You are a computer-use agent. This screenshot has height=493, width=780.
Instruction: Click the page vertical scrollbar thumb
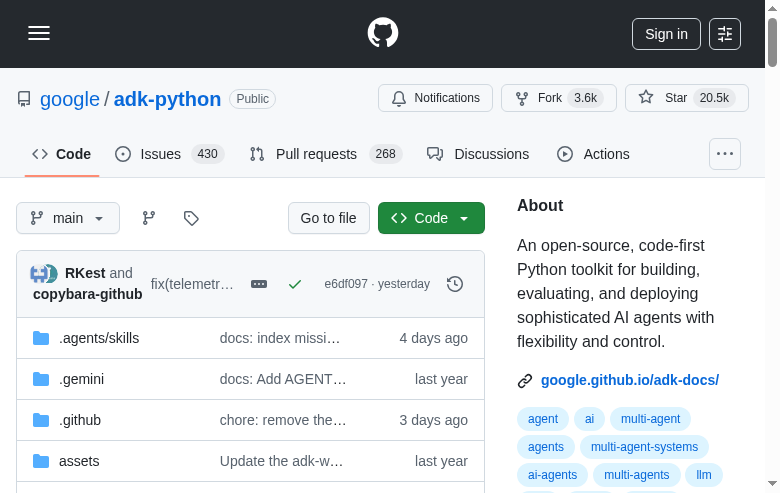(x=772, y=42)
